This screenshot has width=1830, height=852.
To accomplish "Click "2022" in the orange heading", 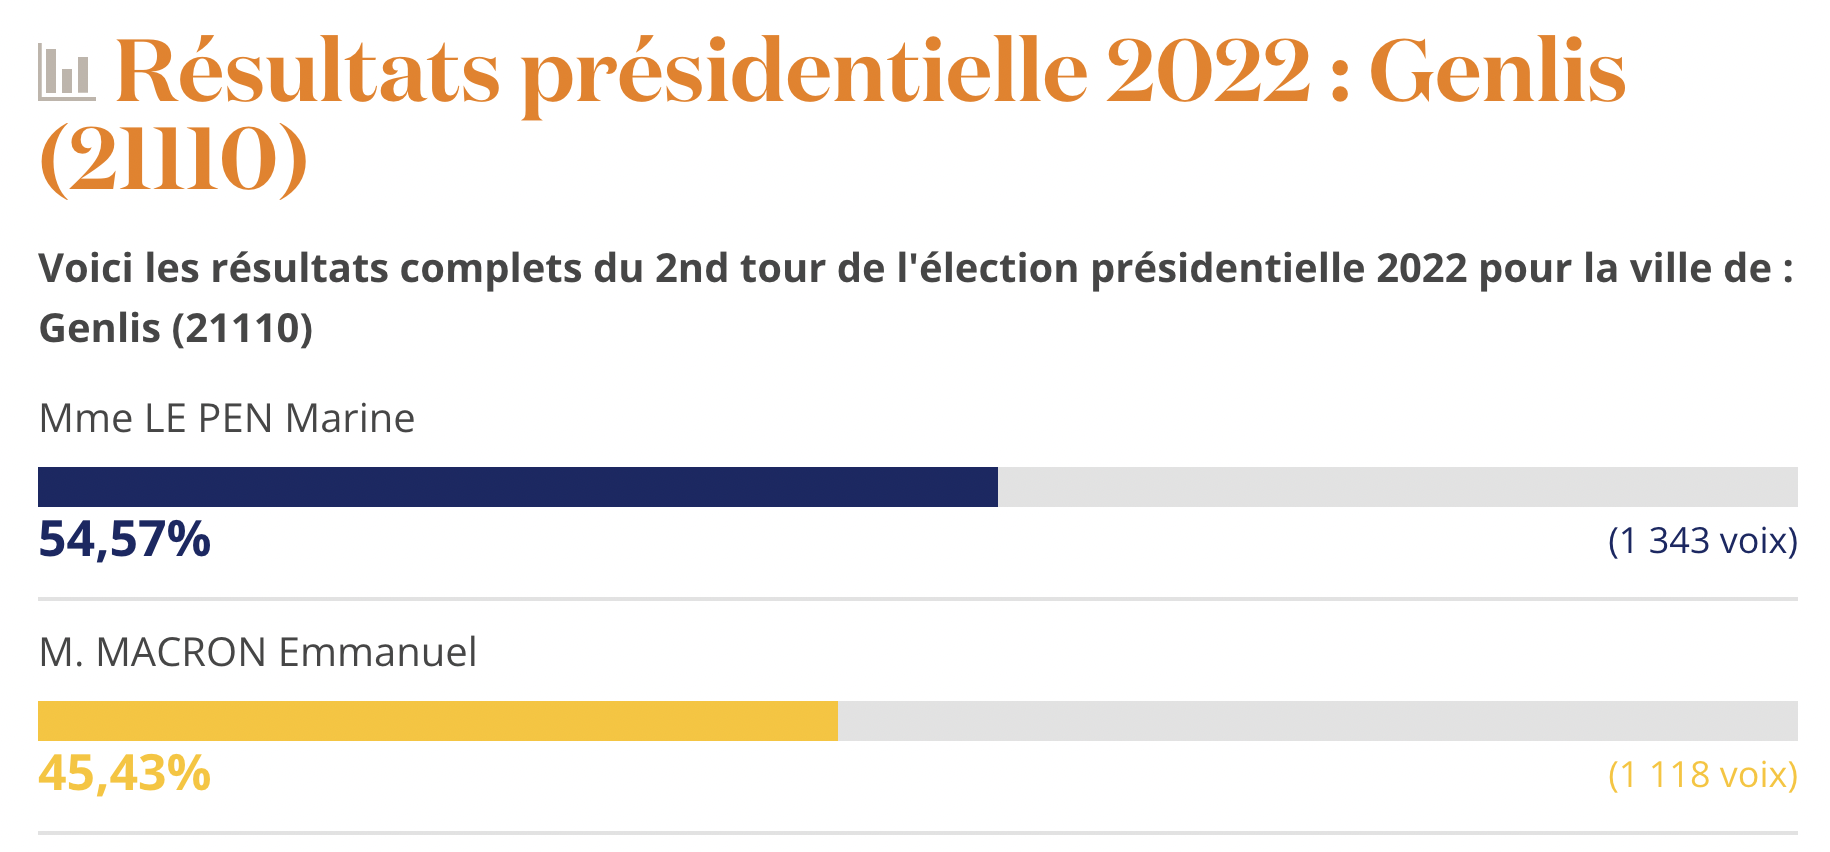I will coord(1207,72).
